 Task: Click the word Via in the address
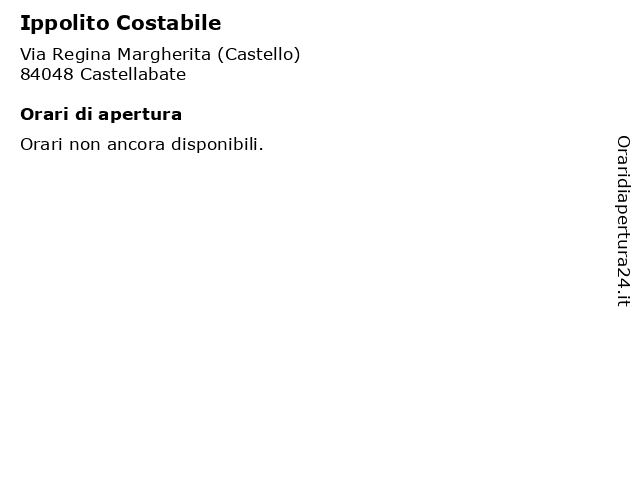point(33,54)
